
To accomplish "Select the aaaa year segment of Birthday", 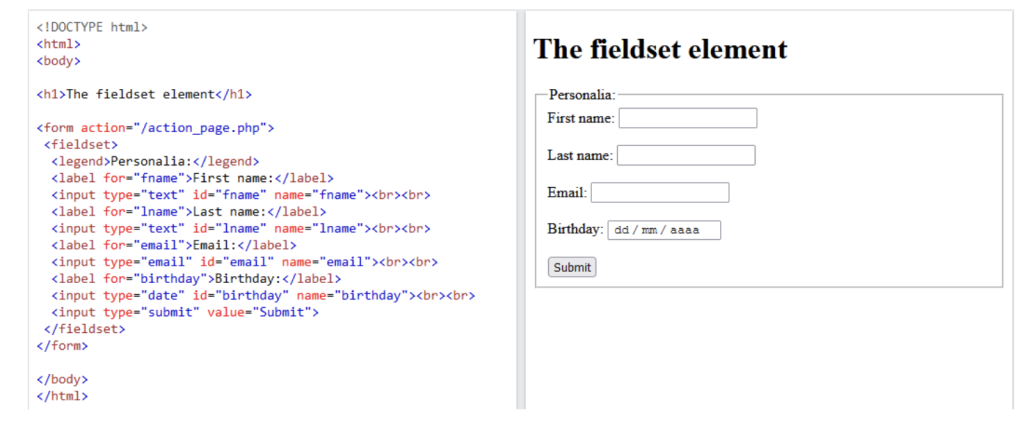I will click(x=684, y=230).
